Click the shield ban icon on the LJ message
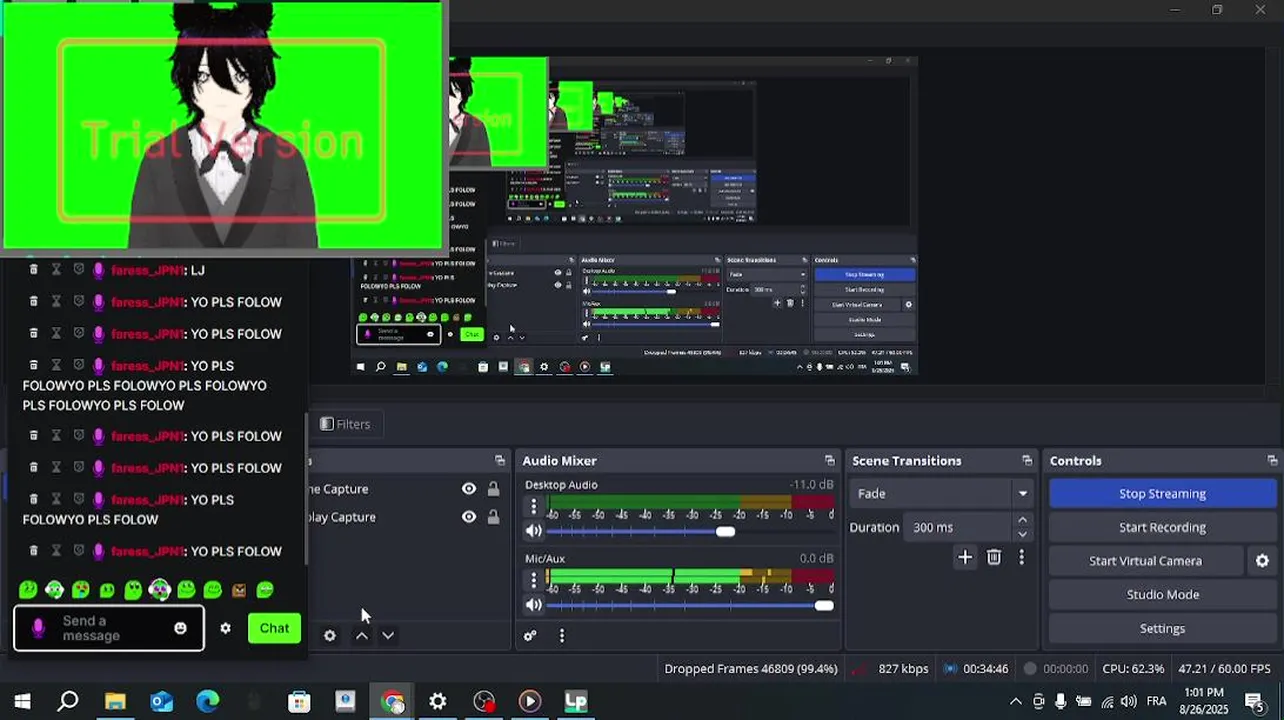Screen dimensions: 1284x720 click(78, 270)
